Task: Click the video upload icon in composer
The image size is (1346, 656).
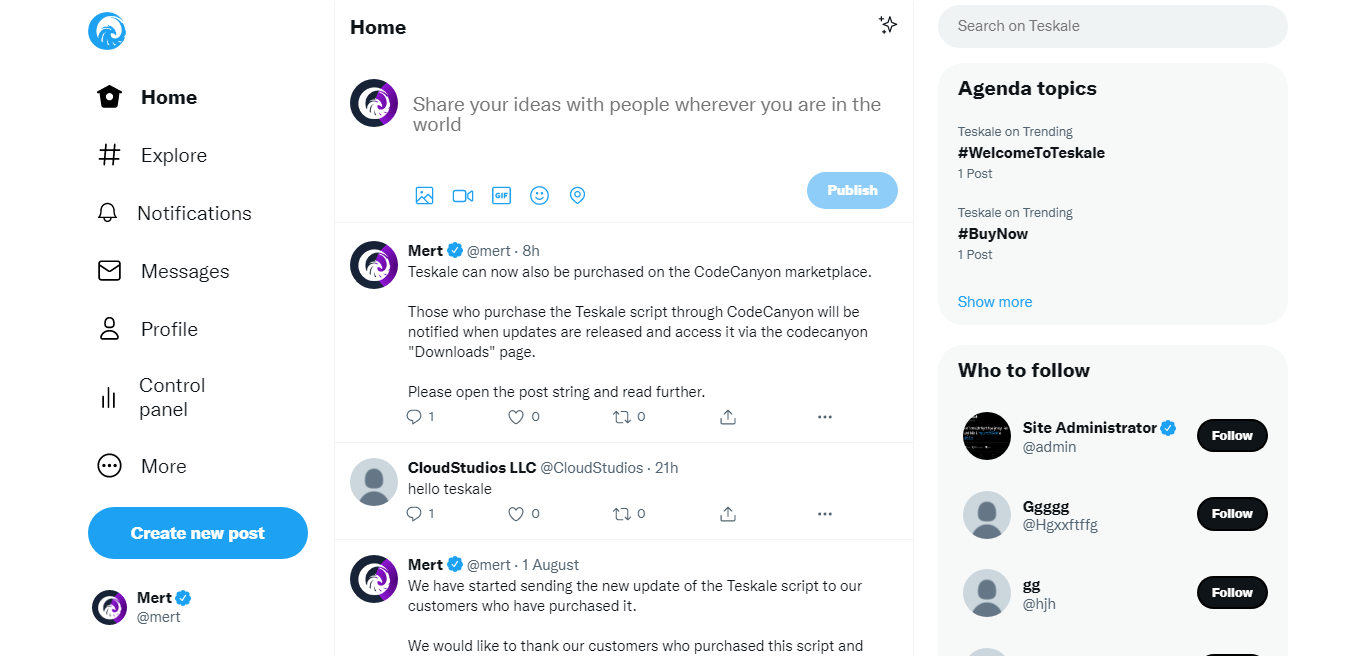Action: tap(463, 196)
